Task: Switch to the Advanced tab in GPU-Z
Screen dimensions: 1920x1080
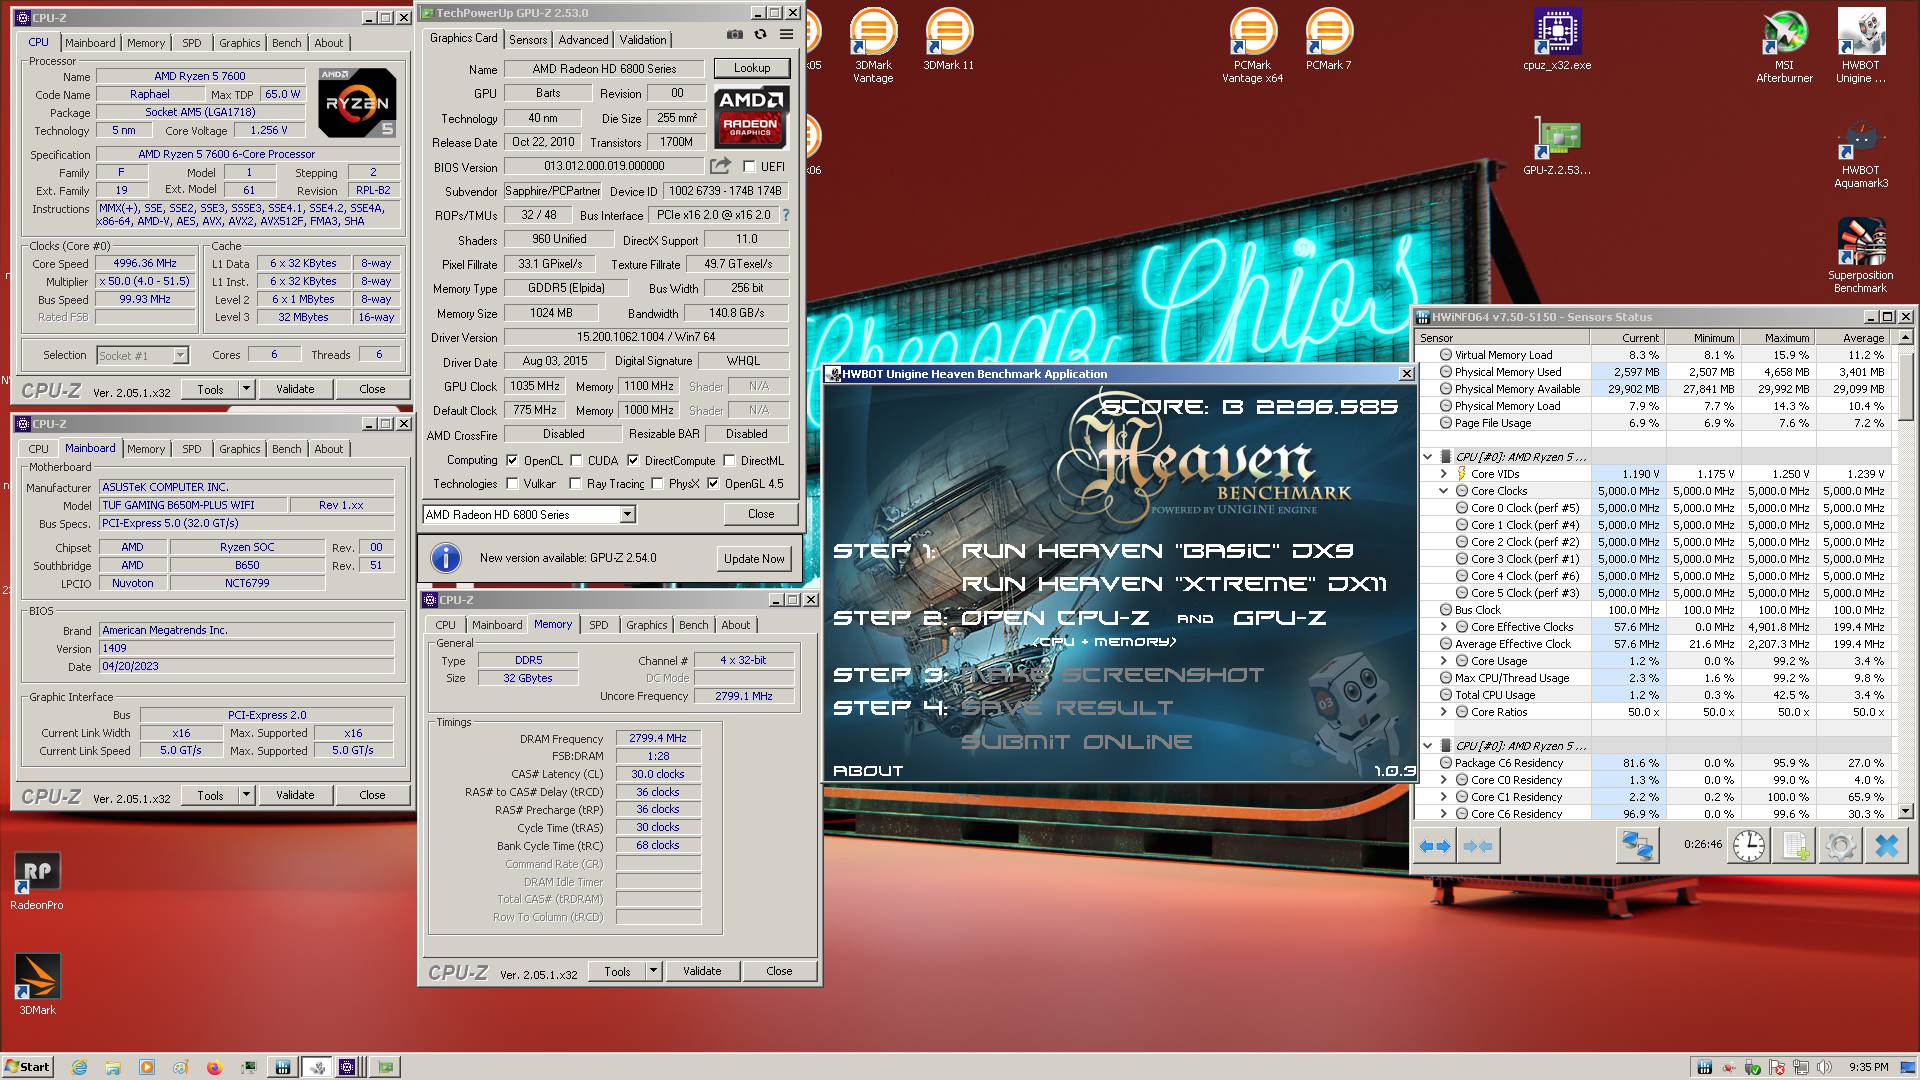Action: click(583, 40)
